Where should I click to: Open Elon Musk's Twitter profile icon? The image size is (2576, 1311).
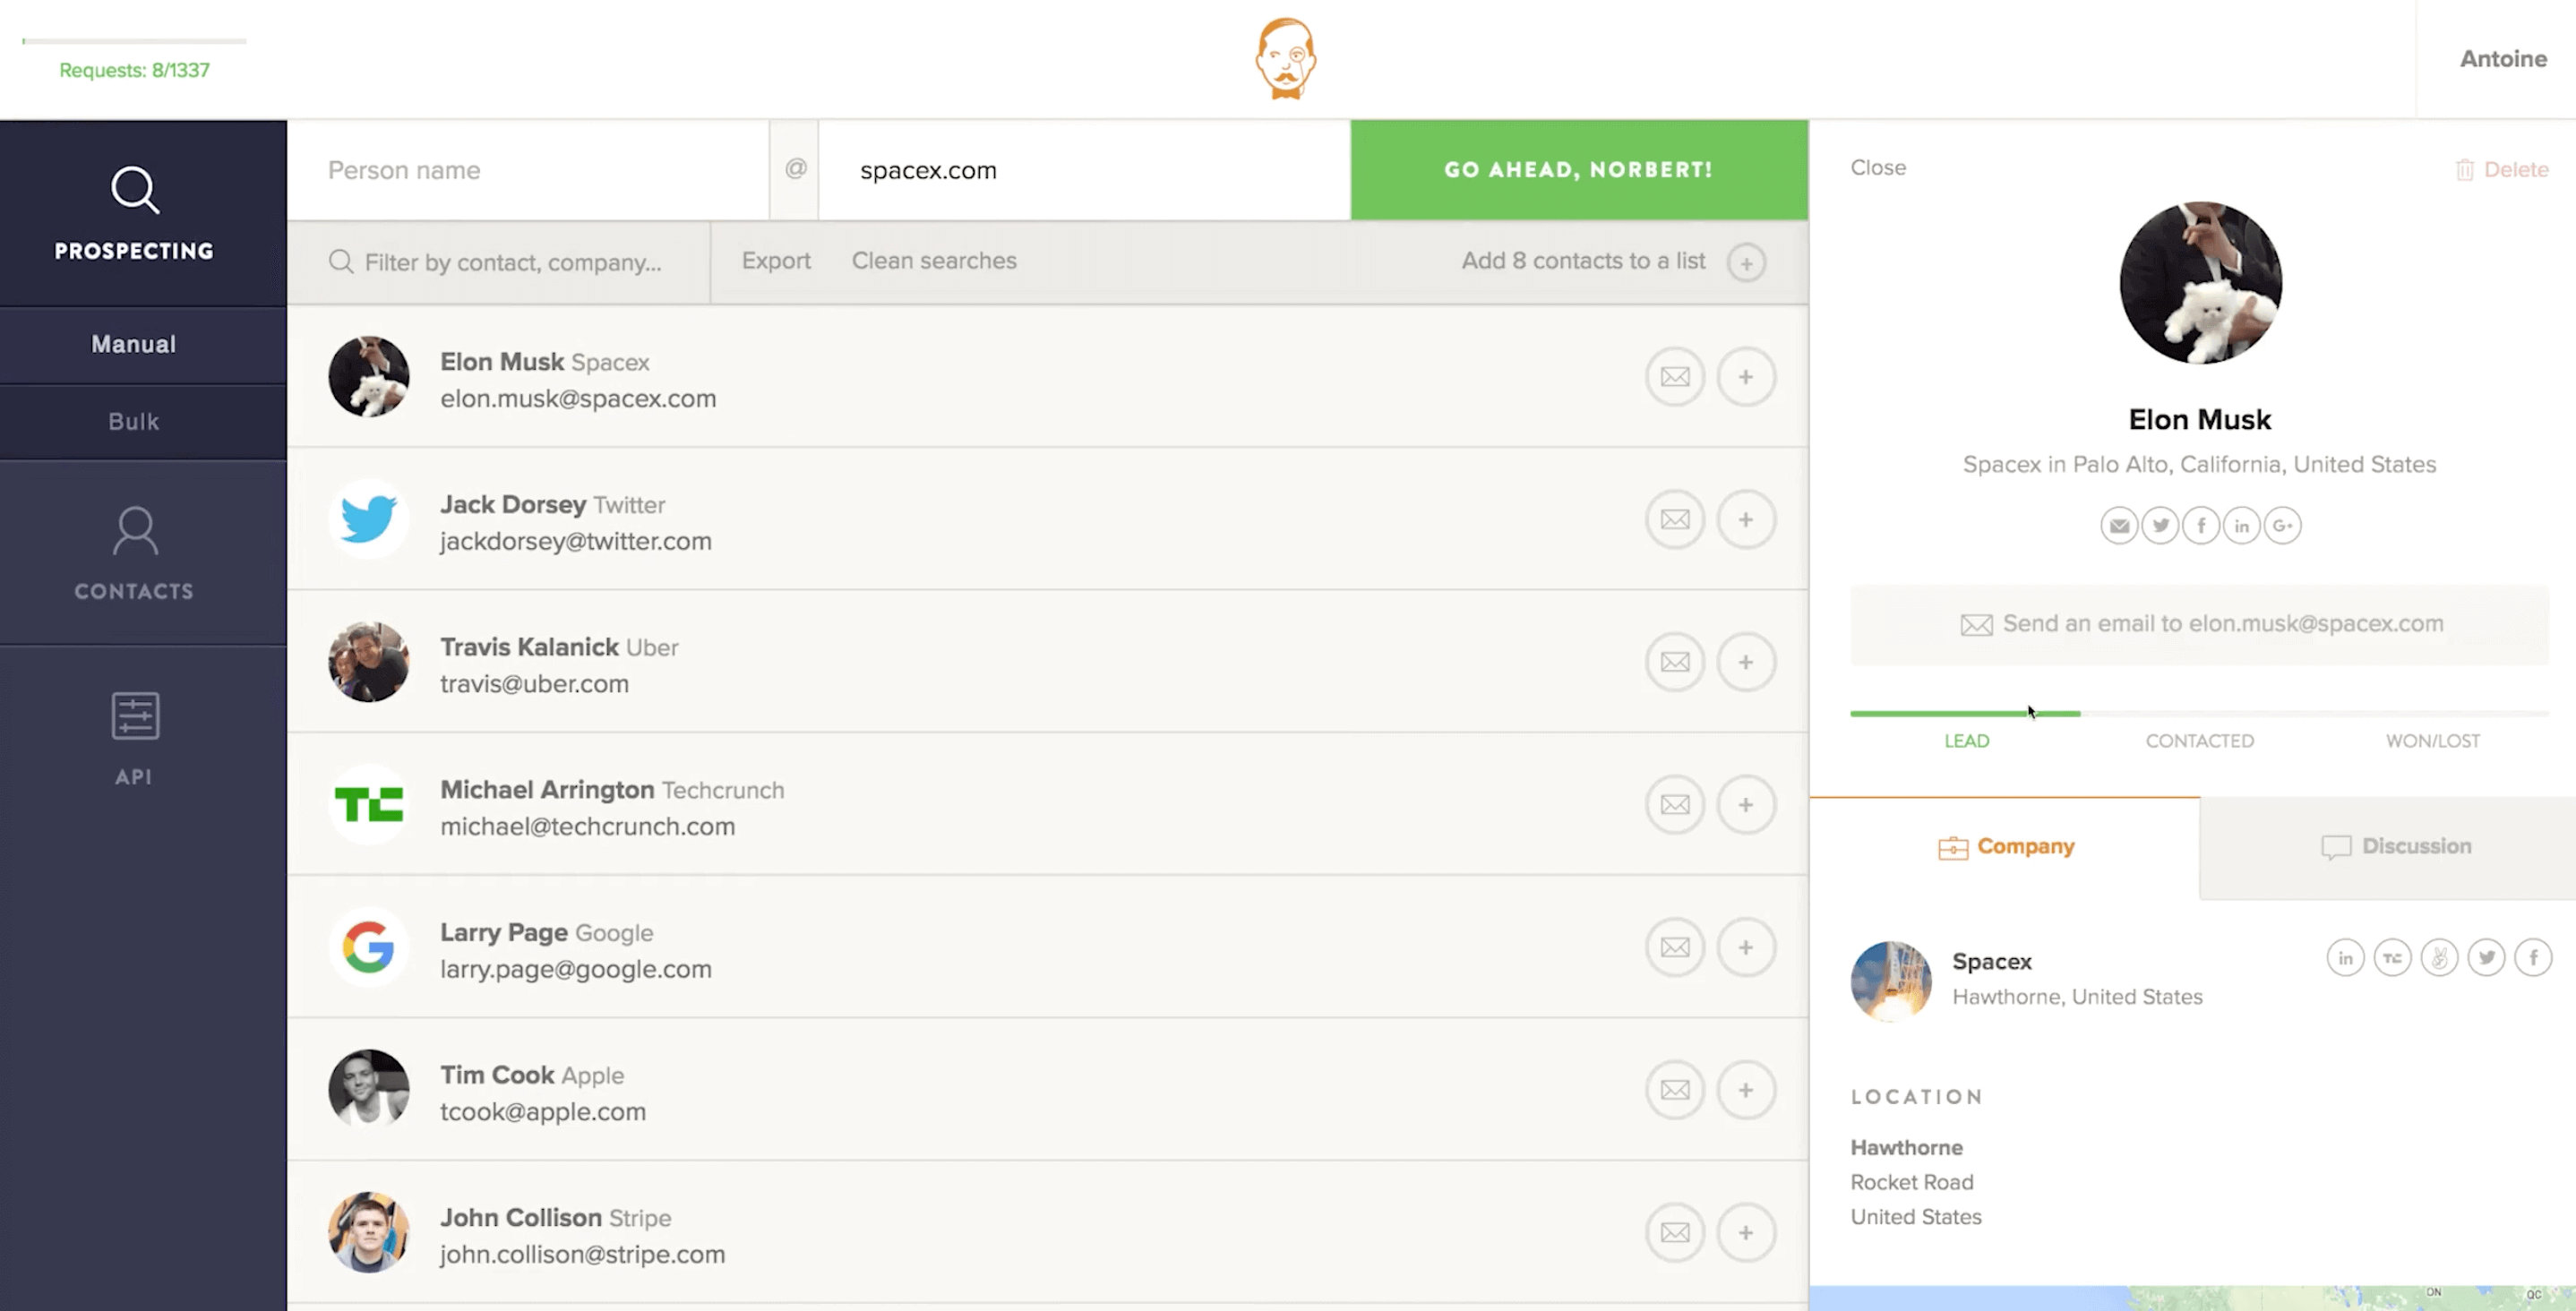coord(2160,526)
